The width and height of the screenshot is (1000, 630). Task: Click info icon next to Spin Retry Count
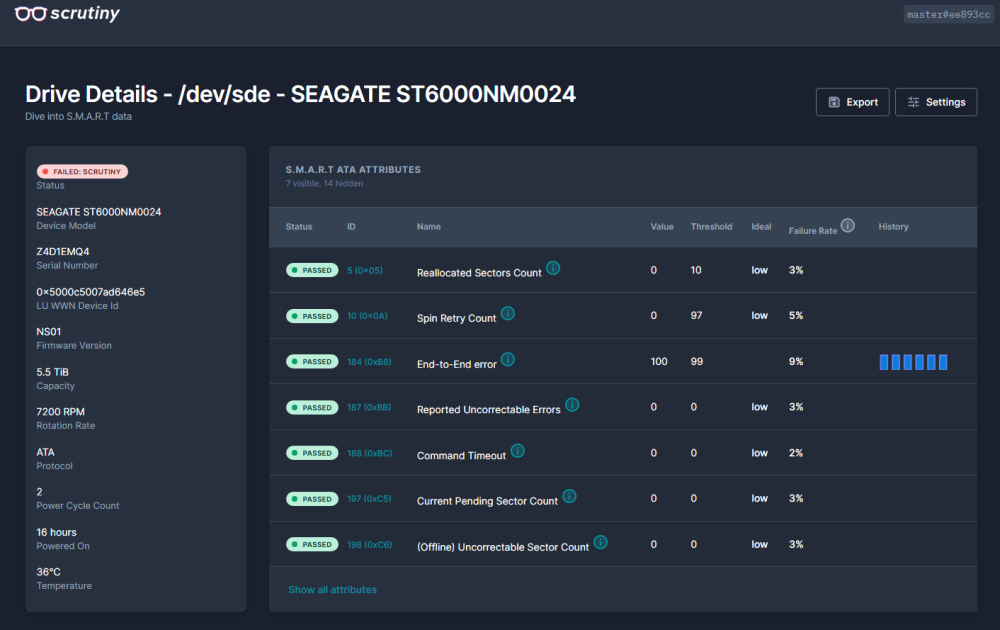508,314
